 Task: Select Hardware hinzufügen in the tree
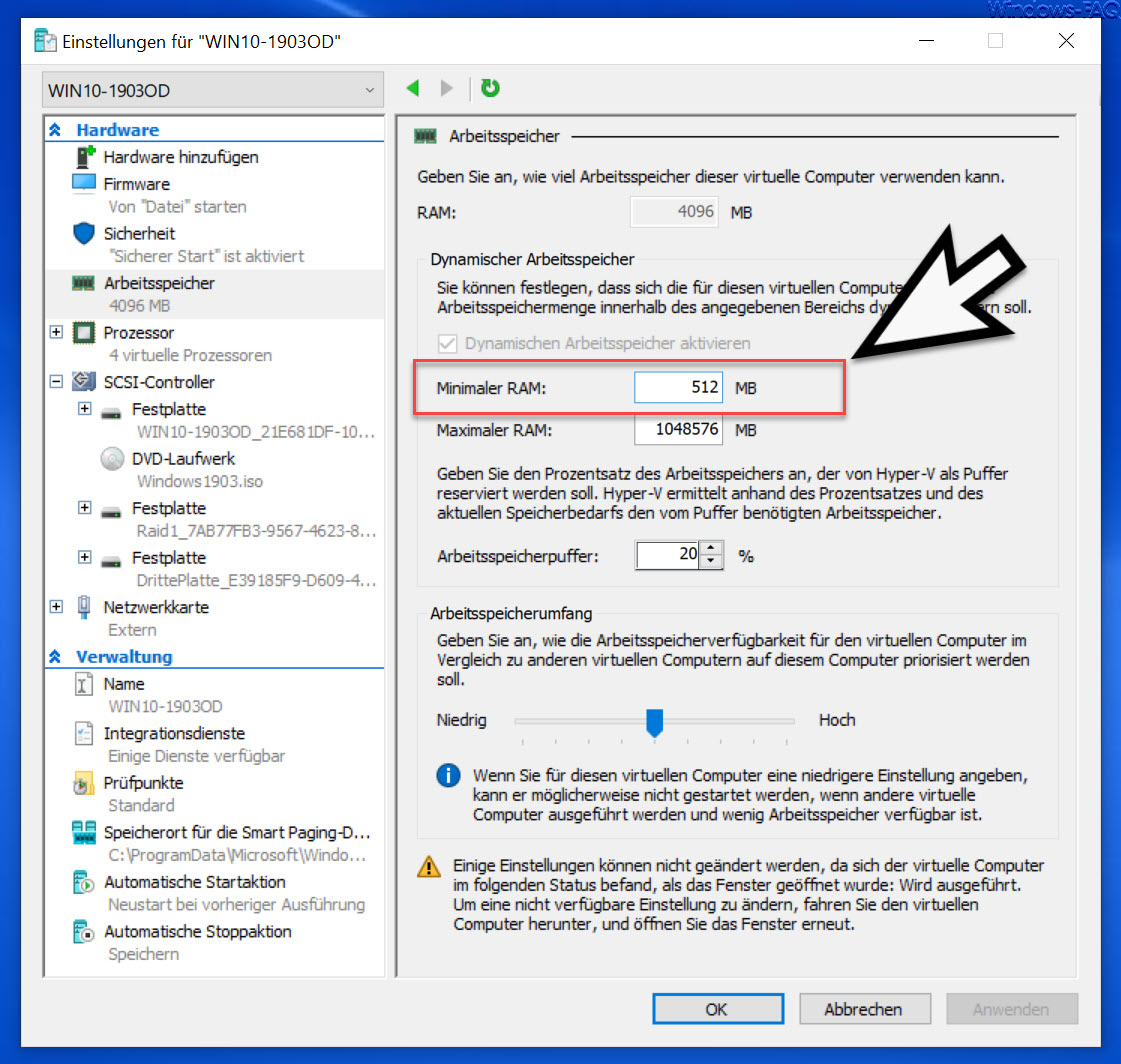coord(181,157)
